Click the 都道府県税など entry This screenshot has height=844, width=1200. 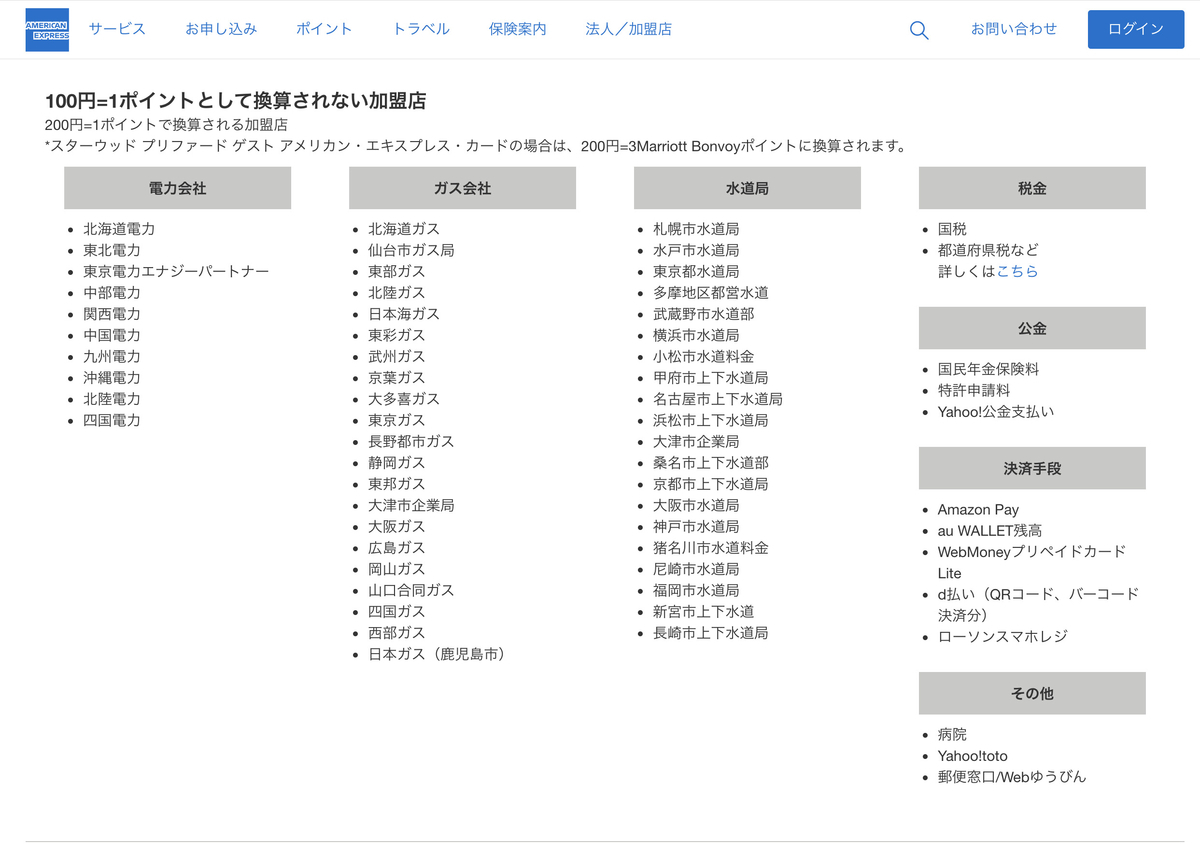click(988, 250)
